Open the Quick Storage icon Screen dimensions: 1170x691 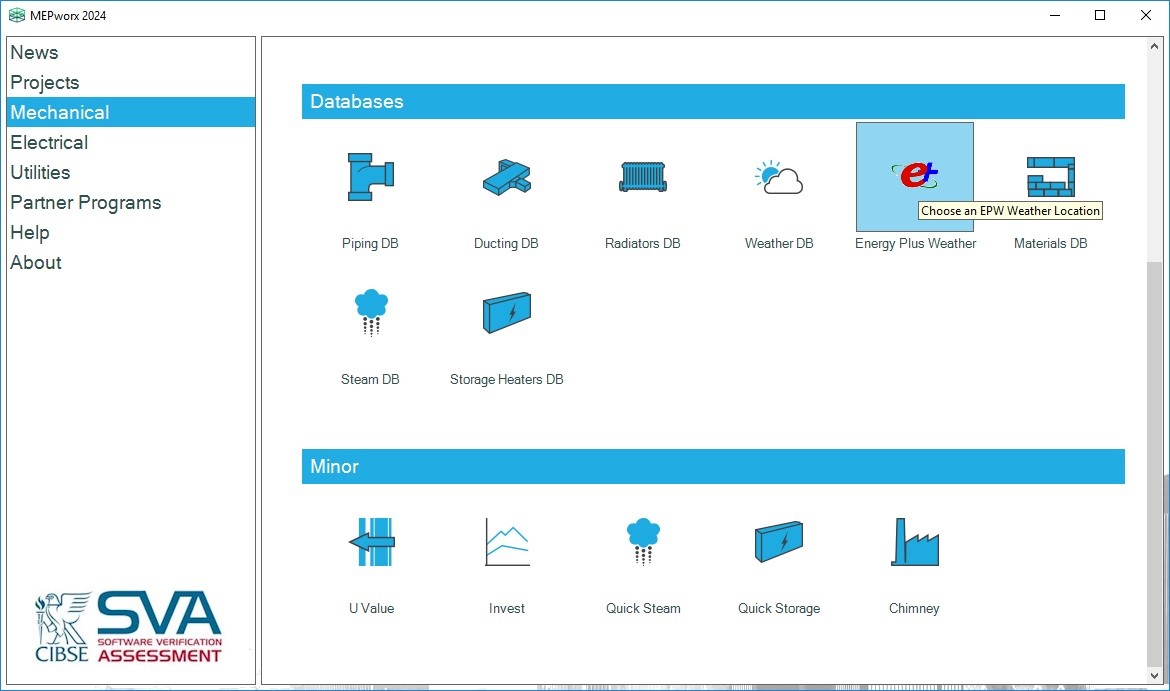[x=779, y=542]
